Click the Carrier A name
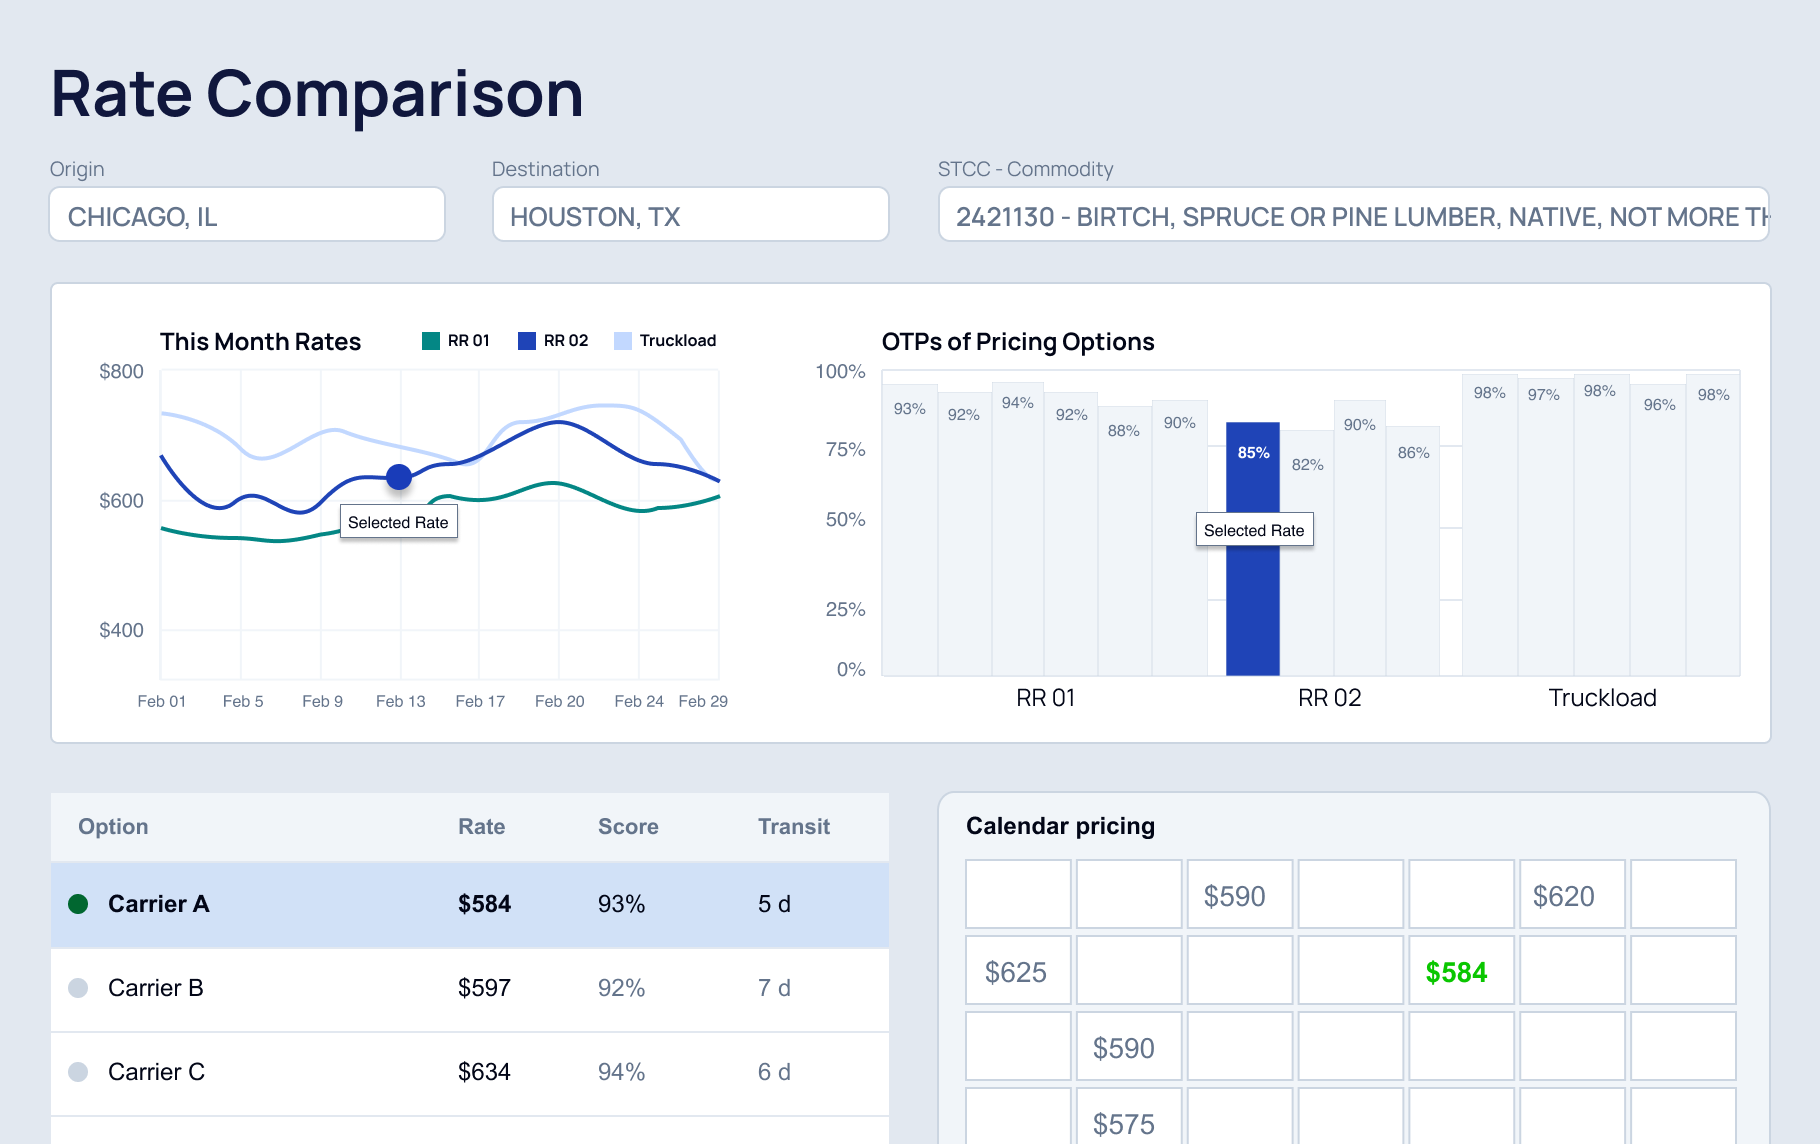The width and height of the screenshot is (1820, 1144). pyautogui.click(x=158, y=904)
